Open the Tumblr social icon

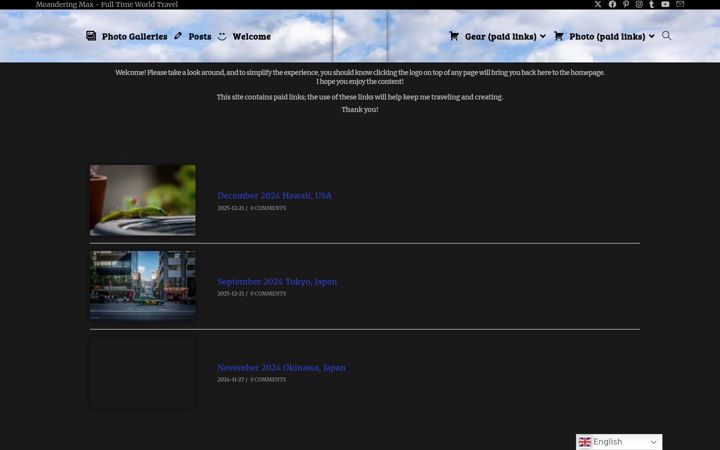[x=651, y=4]
